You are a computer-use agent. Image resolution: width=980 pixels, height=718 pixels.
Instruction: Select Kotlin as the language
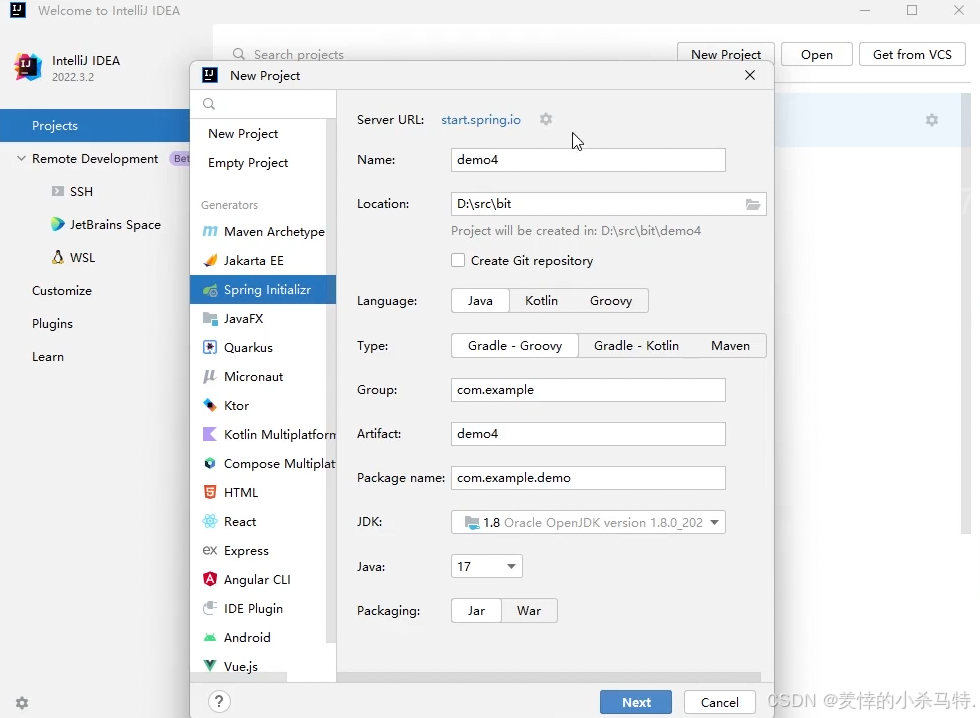[x=541, y=301]
